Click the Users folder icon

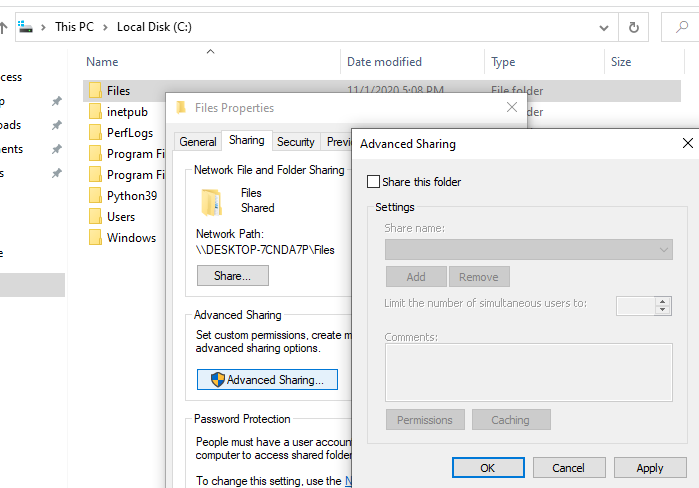coord(95,217)
